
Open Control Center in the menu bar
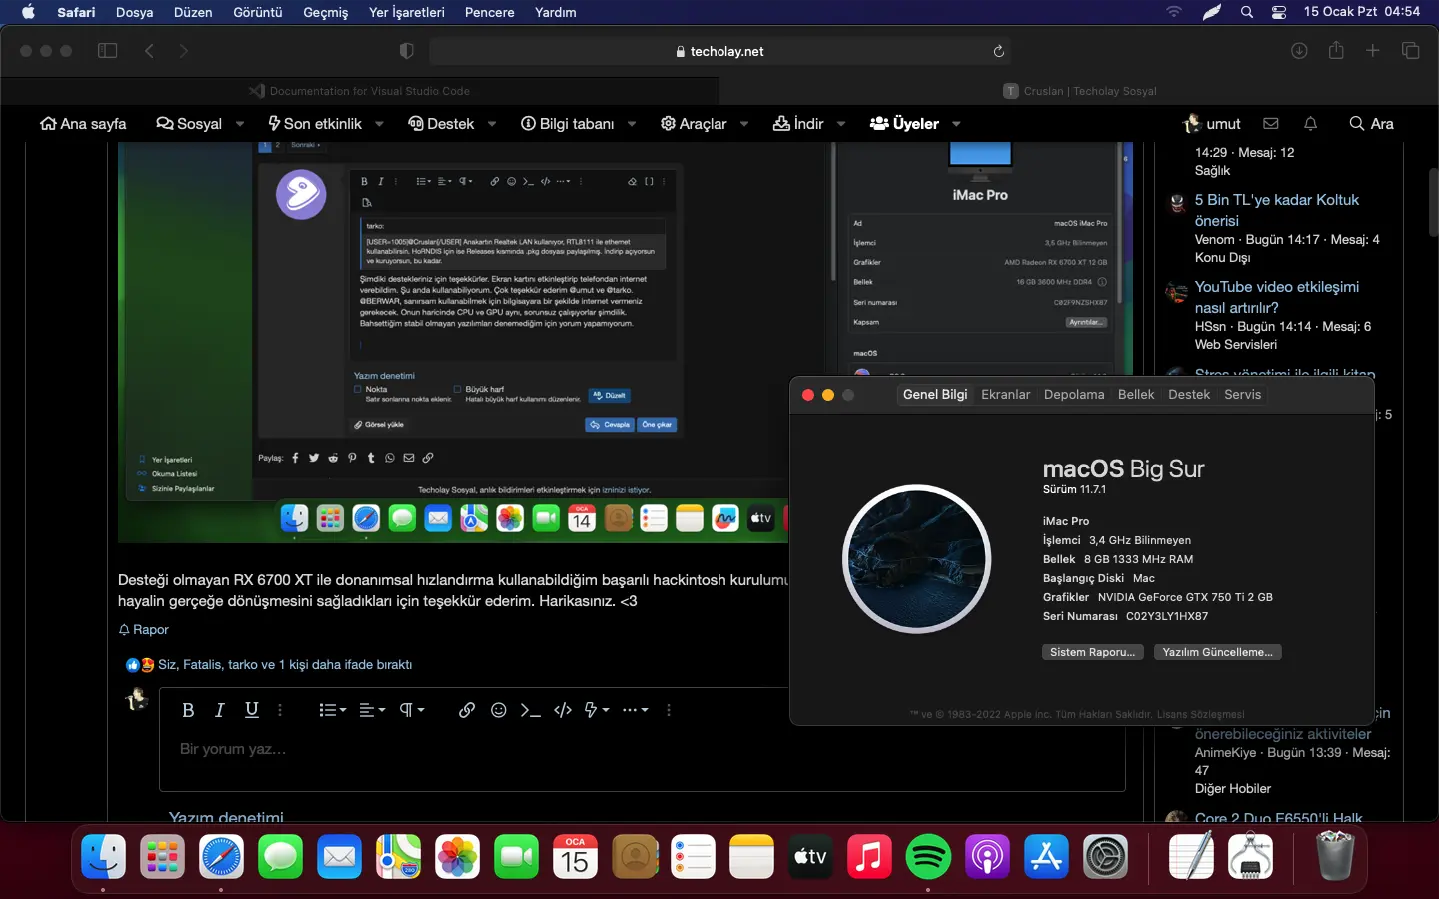click(1279, 12)
